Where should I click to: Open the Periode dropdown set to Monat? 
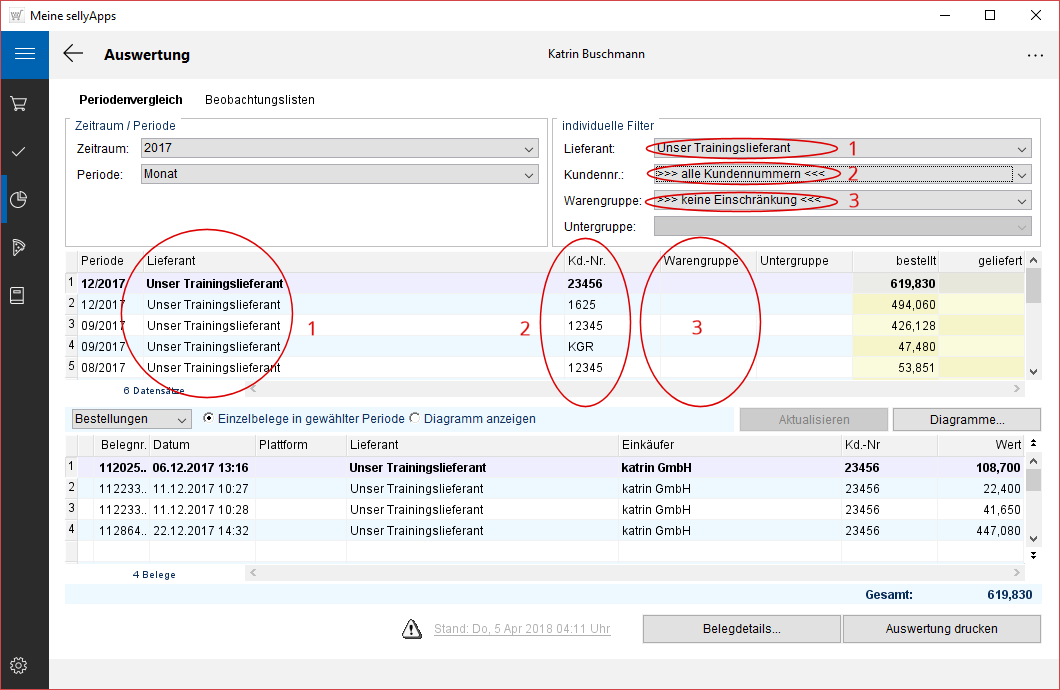(x=339, y=174)
